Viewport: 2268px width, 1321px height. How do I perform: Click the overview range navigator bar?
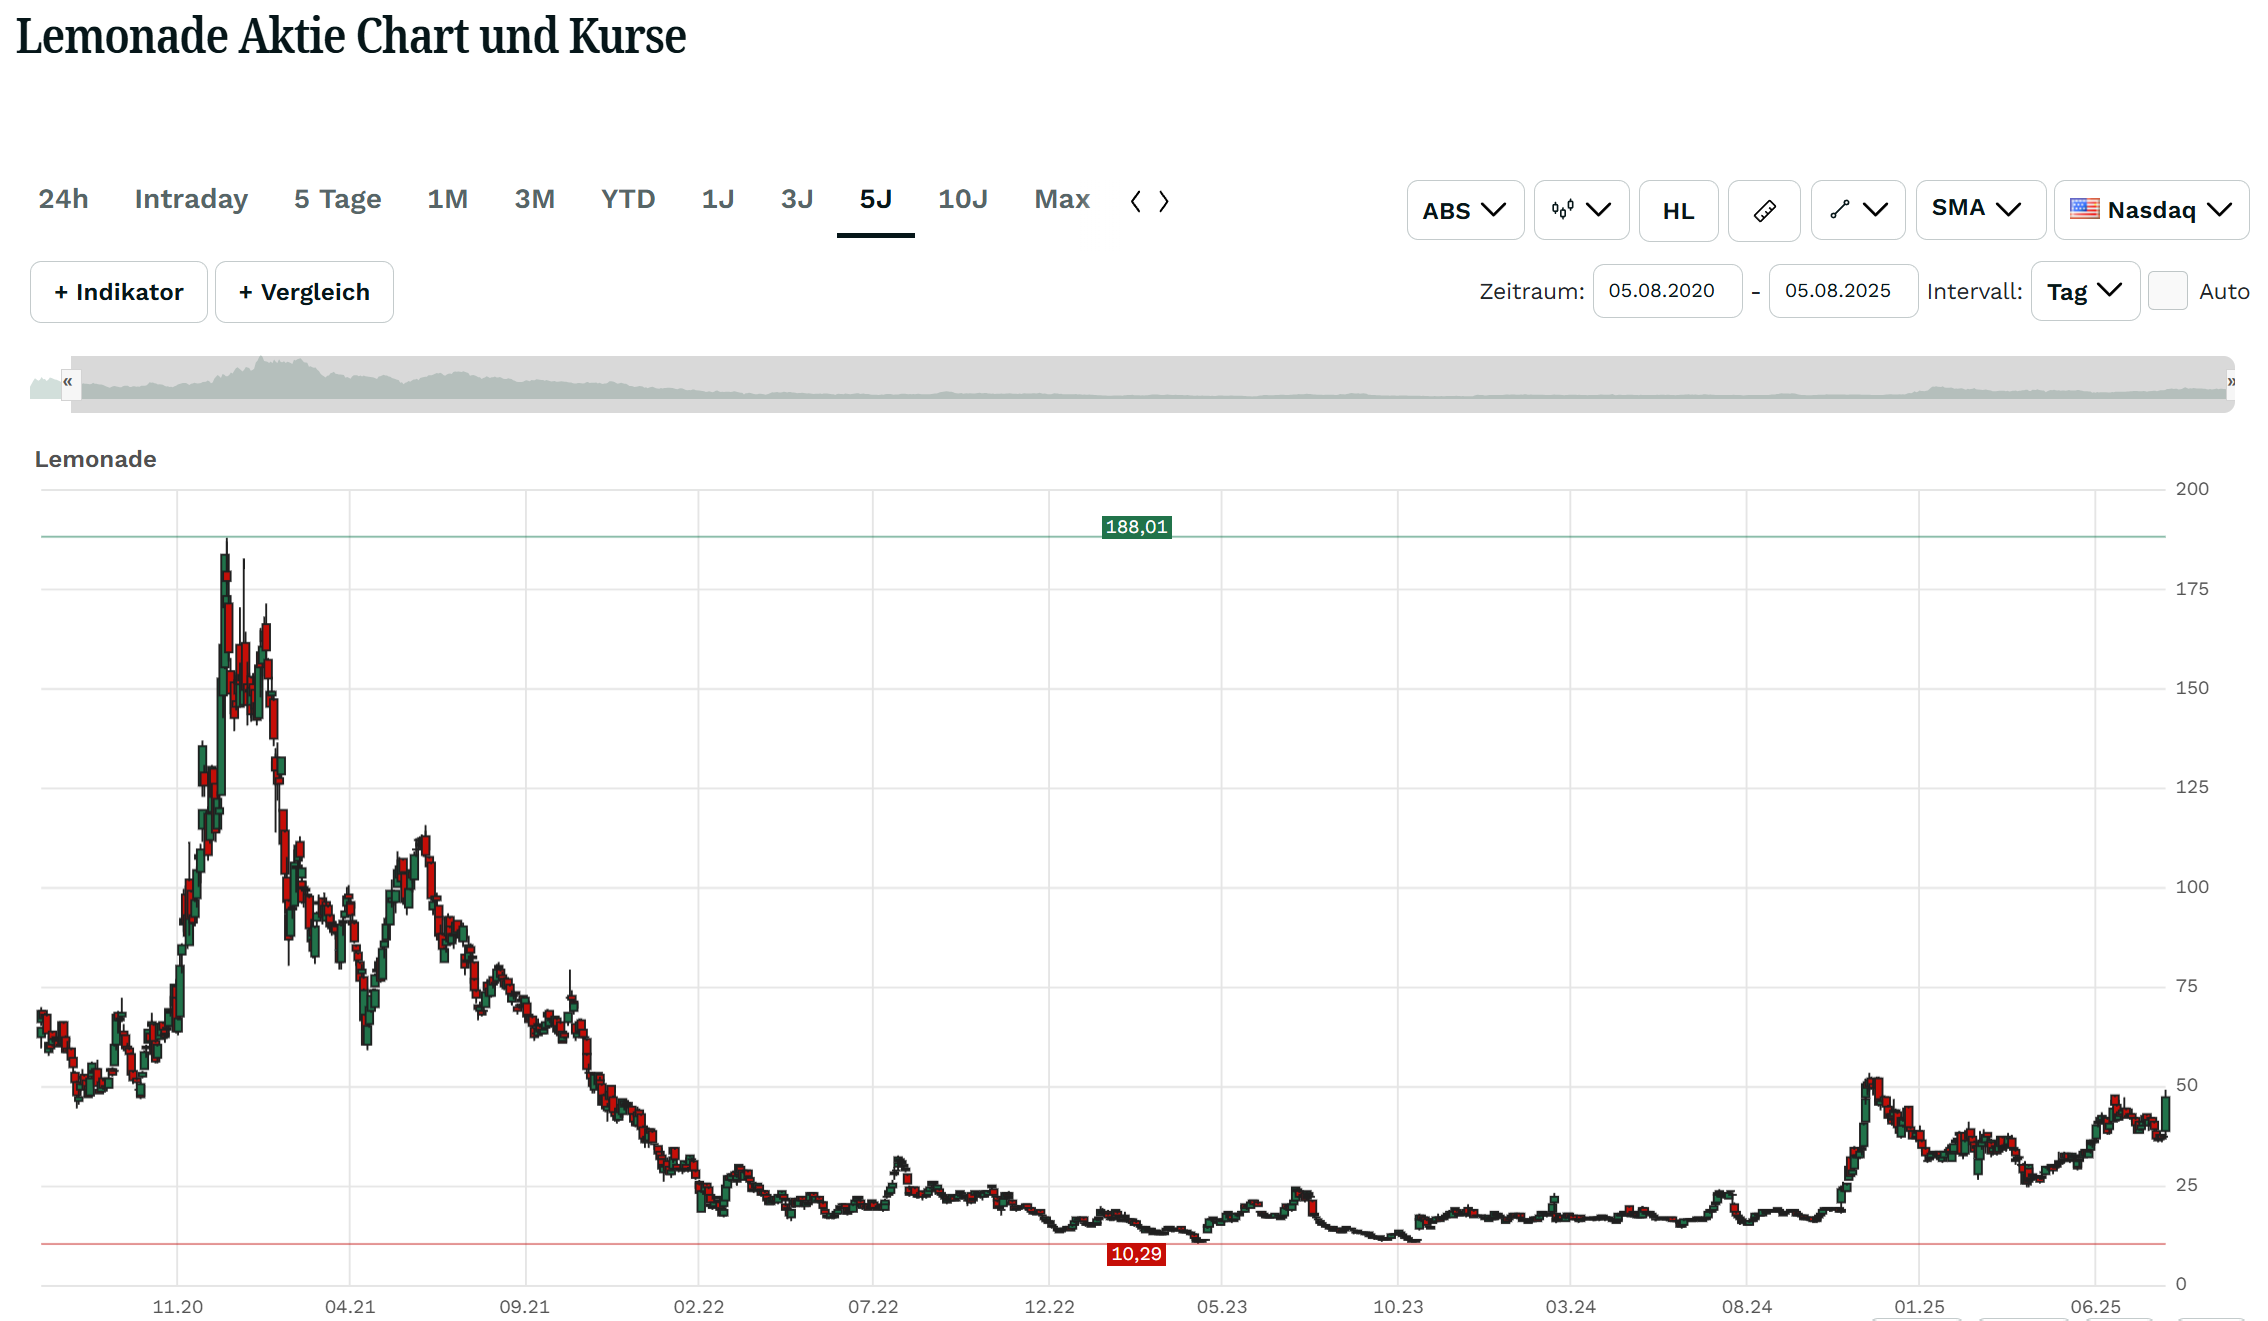[1152, 383]
